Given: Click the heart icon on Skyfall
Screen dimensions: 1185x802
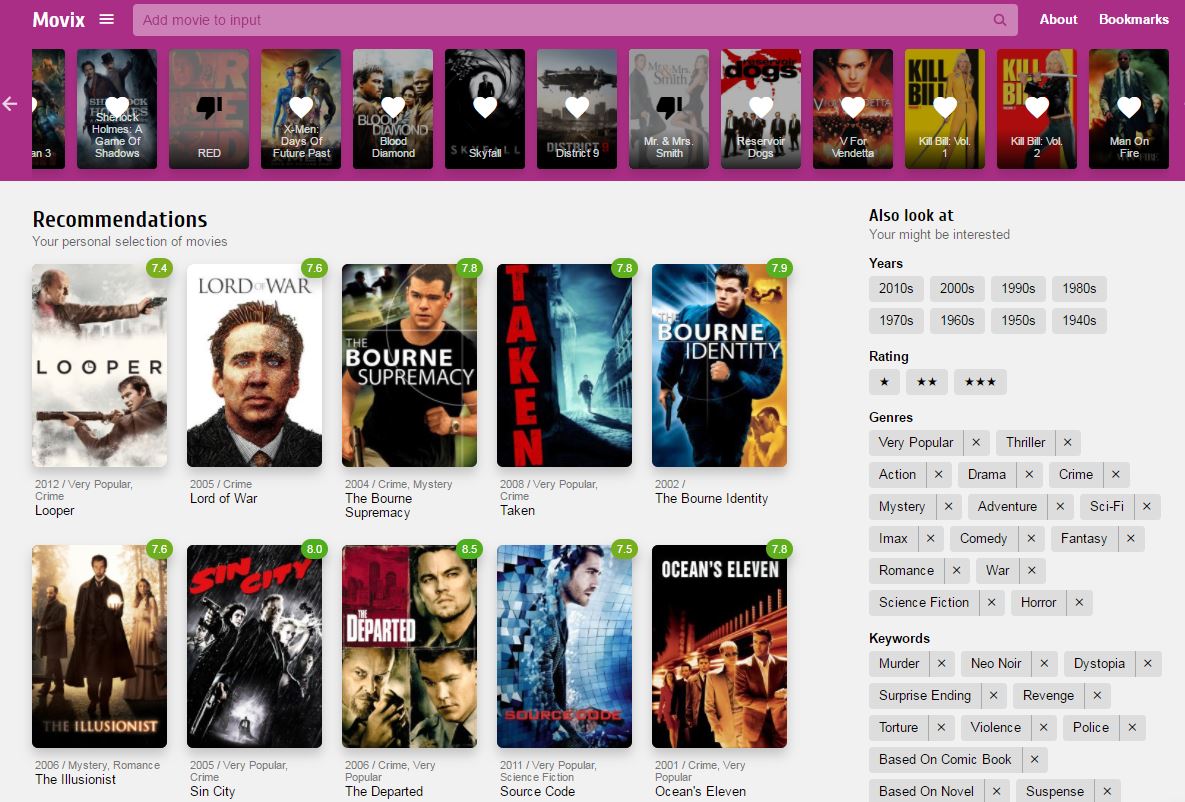Looking at the screenshot, I should click(485, 107).
